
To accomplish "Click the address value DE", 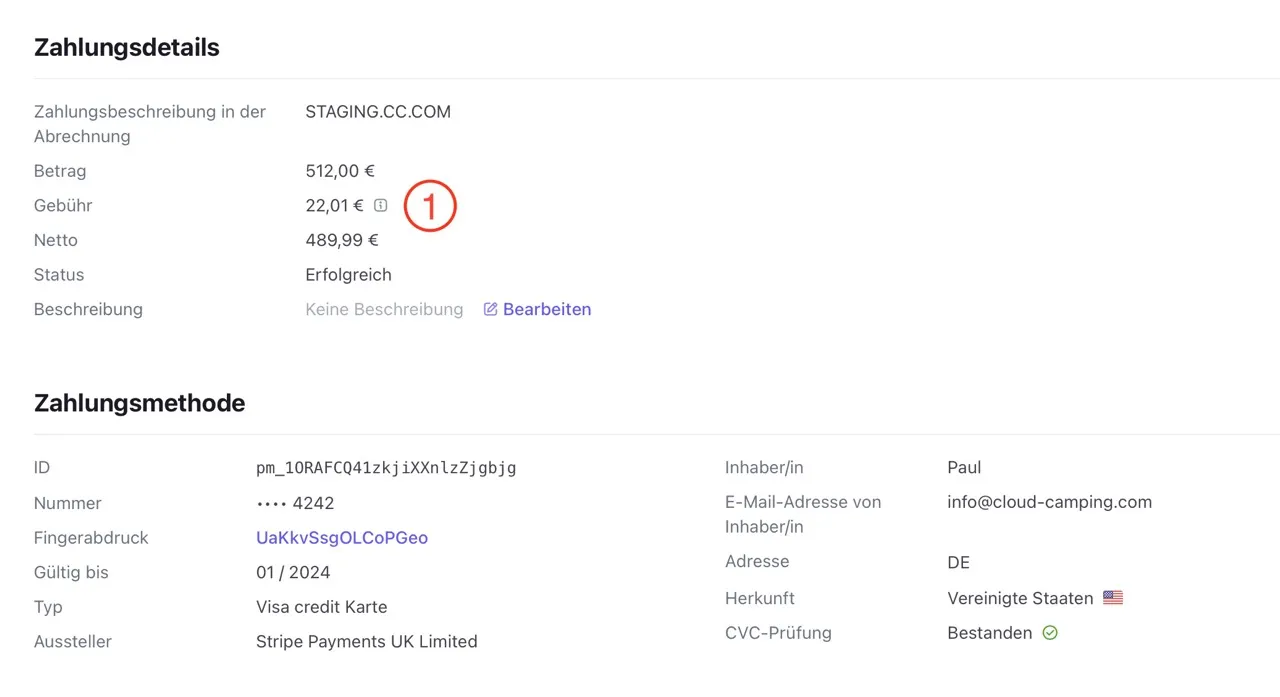I will point(959,563).
